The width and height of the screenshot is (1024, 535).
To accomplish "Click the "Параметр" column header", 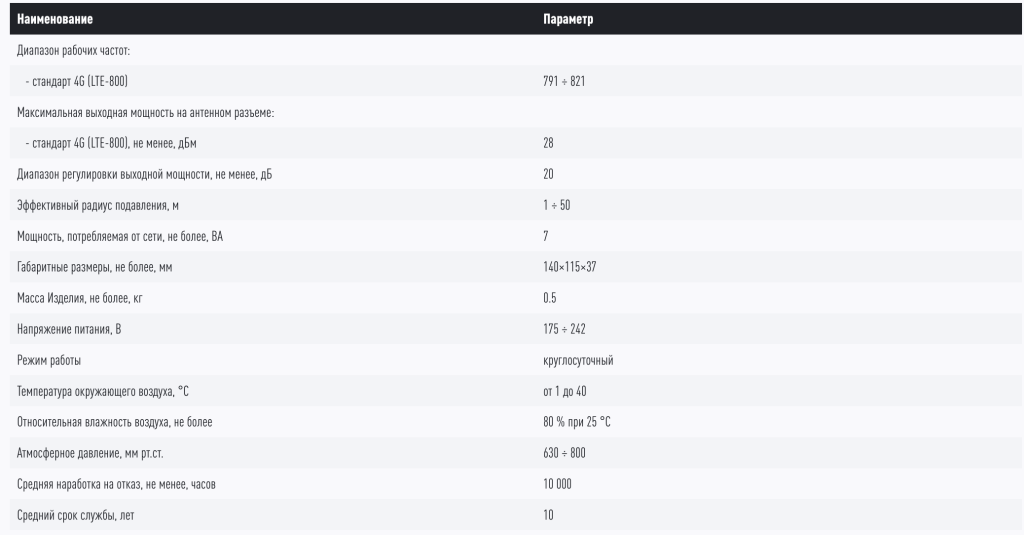I will [x=568, y=19].
